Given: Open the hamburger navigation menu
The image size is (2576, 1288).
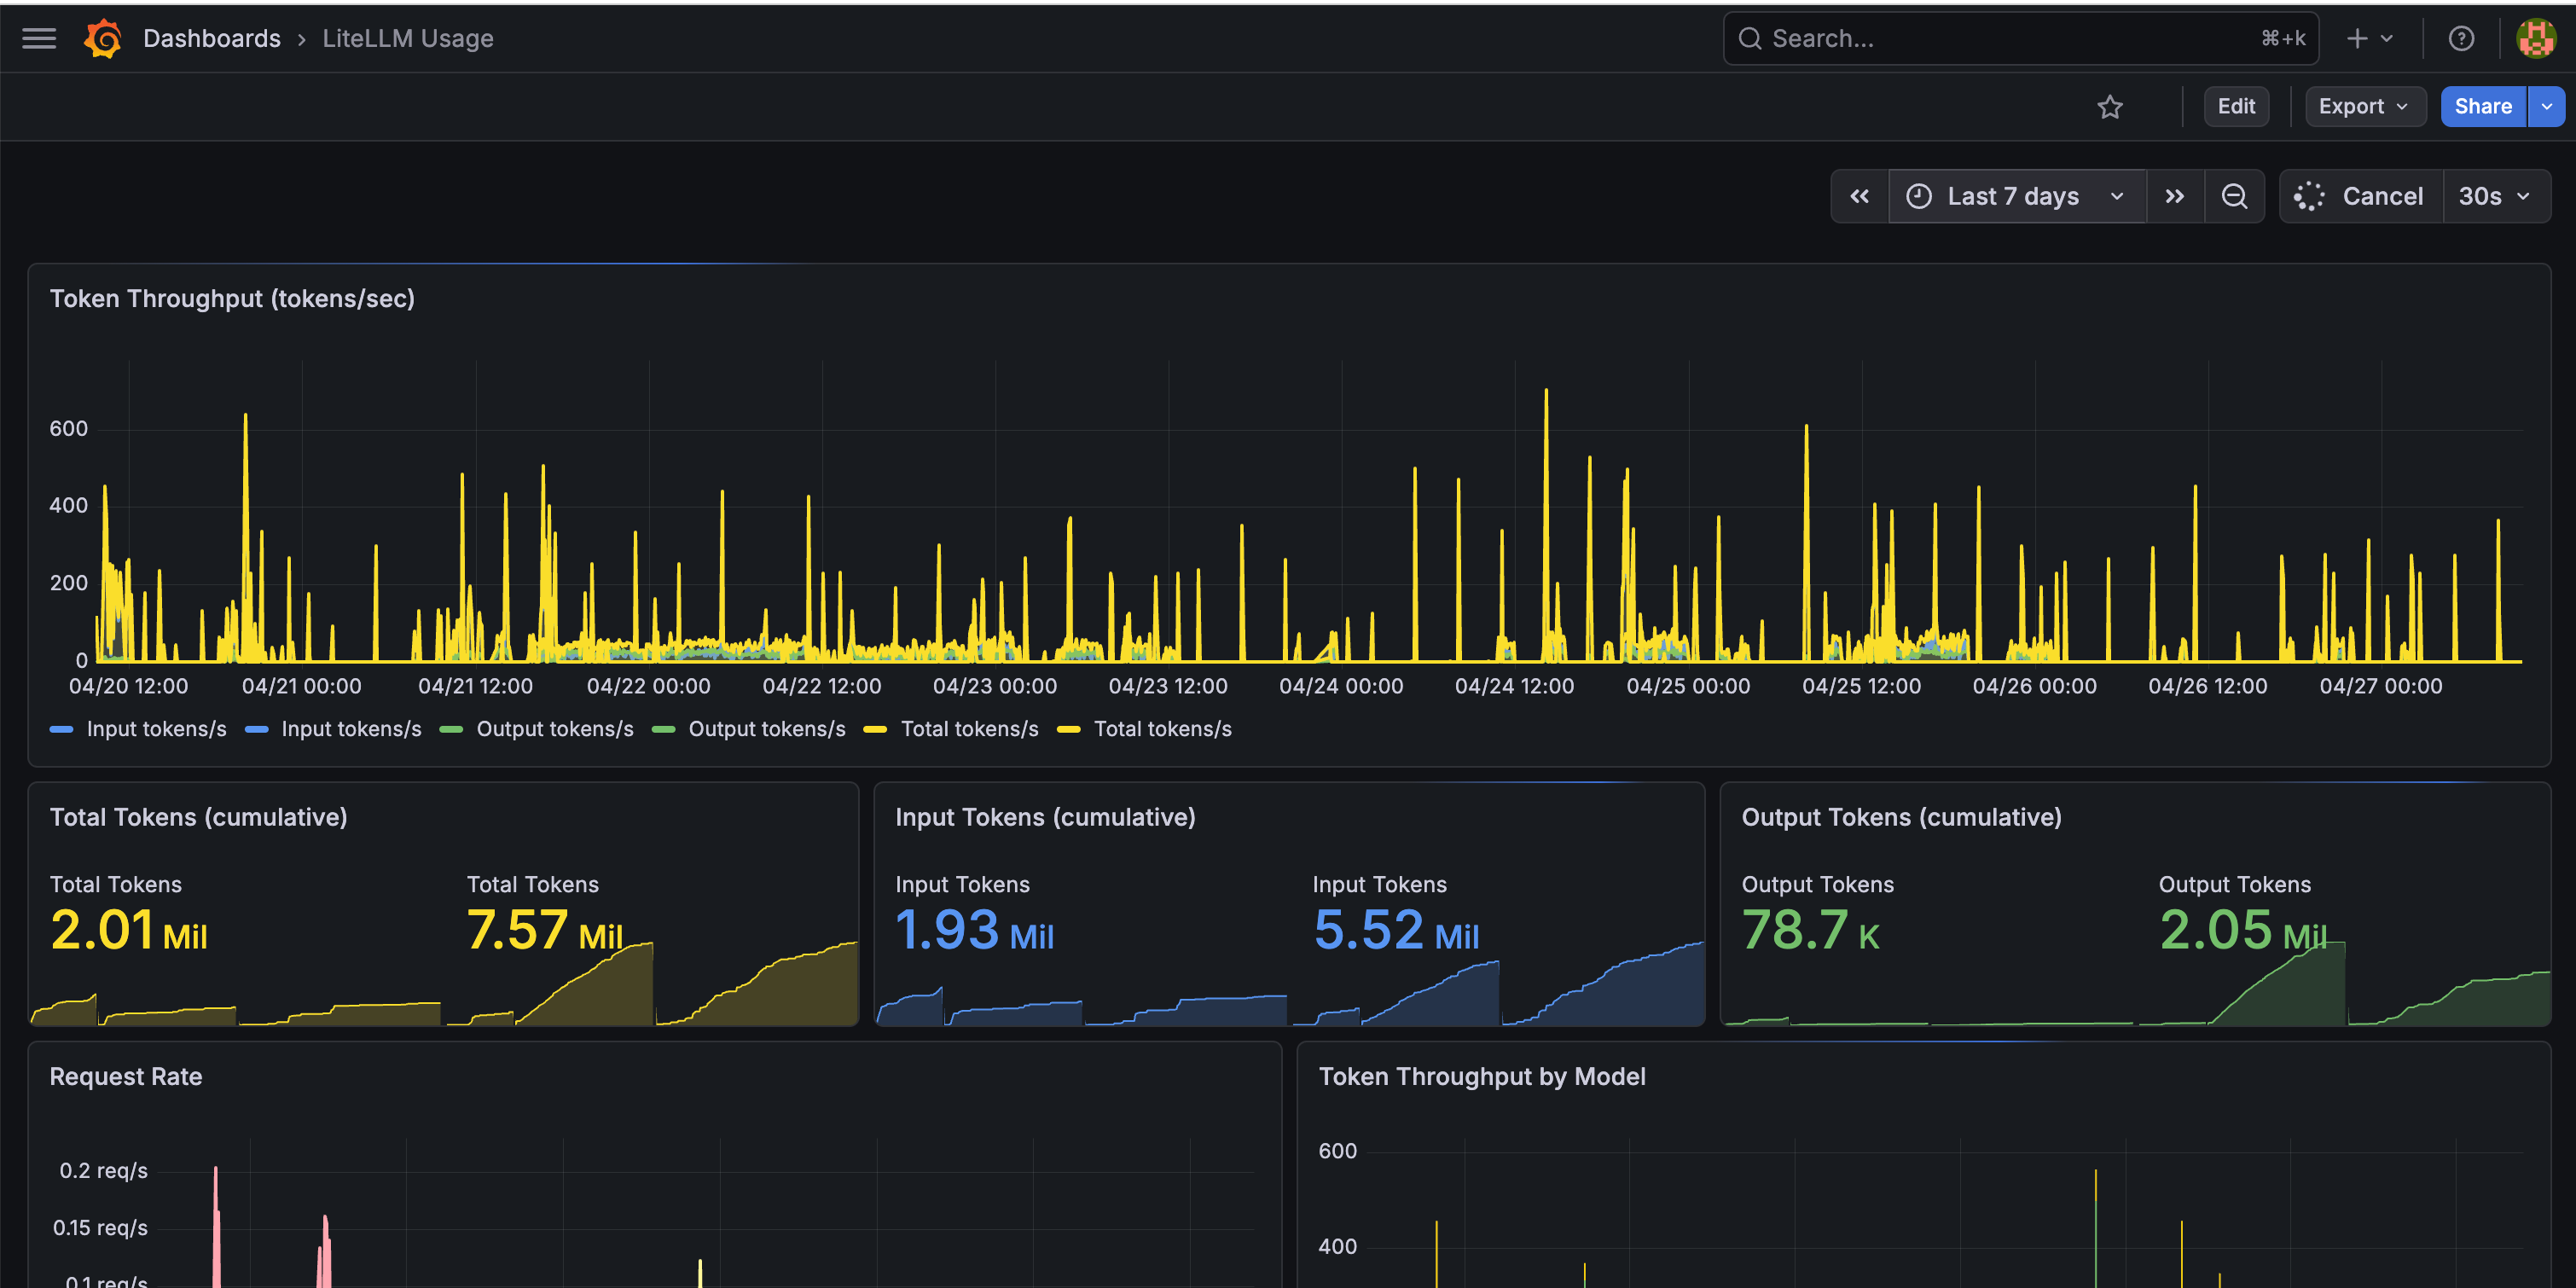Looking at the screenshot, I should (x=39, y=38).
